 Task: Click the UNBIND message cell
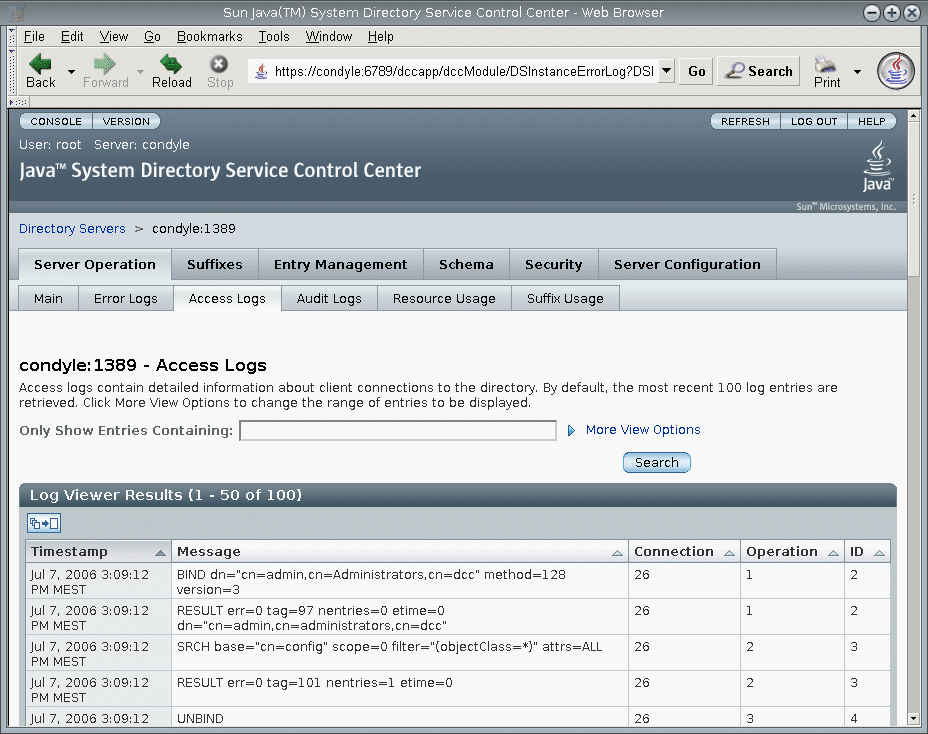[399, 719]
